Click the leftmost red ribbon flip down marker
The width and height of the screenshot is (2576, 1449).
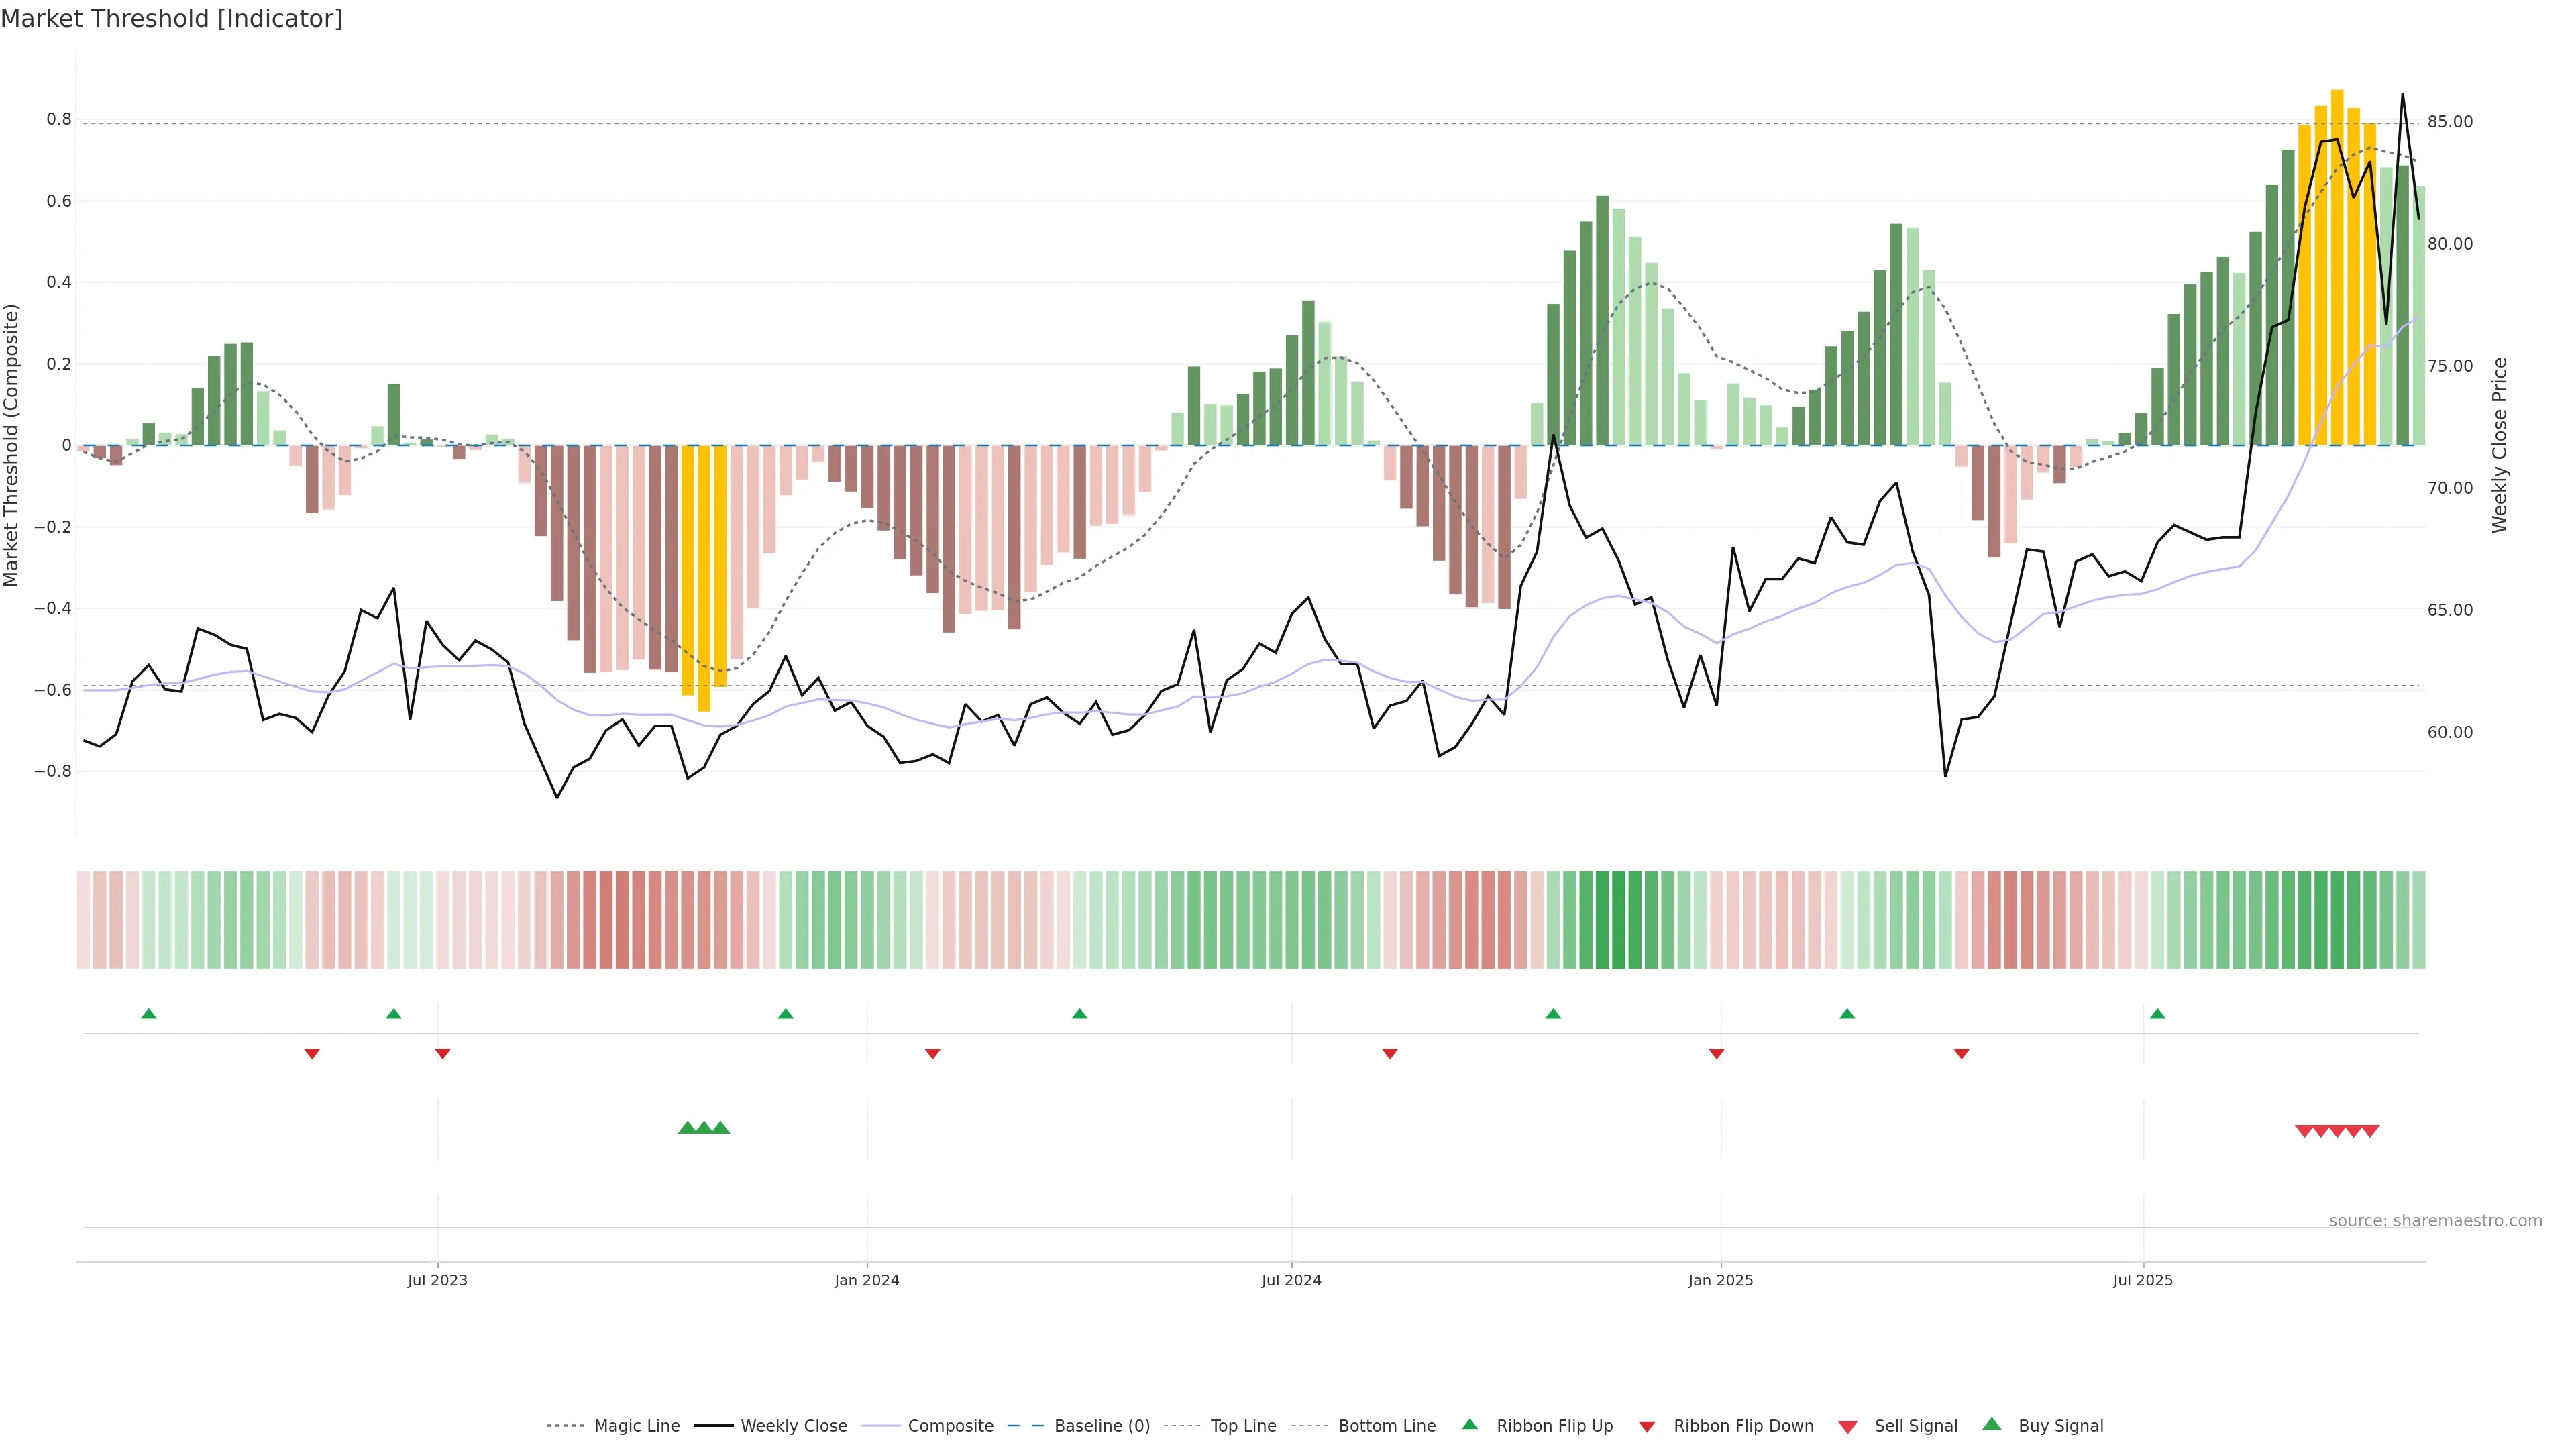(x=312, y=1053)
